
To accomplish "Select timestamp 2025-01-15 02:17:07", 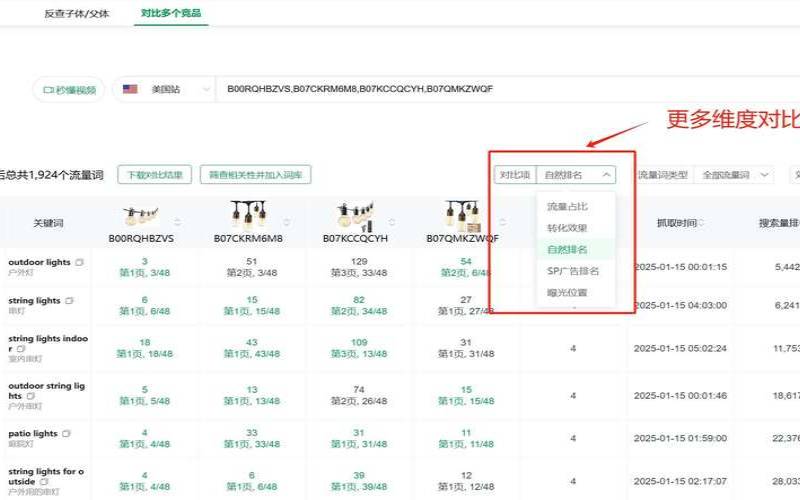I will (680, 481).
